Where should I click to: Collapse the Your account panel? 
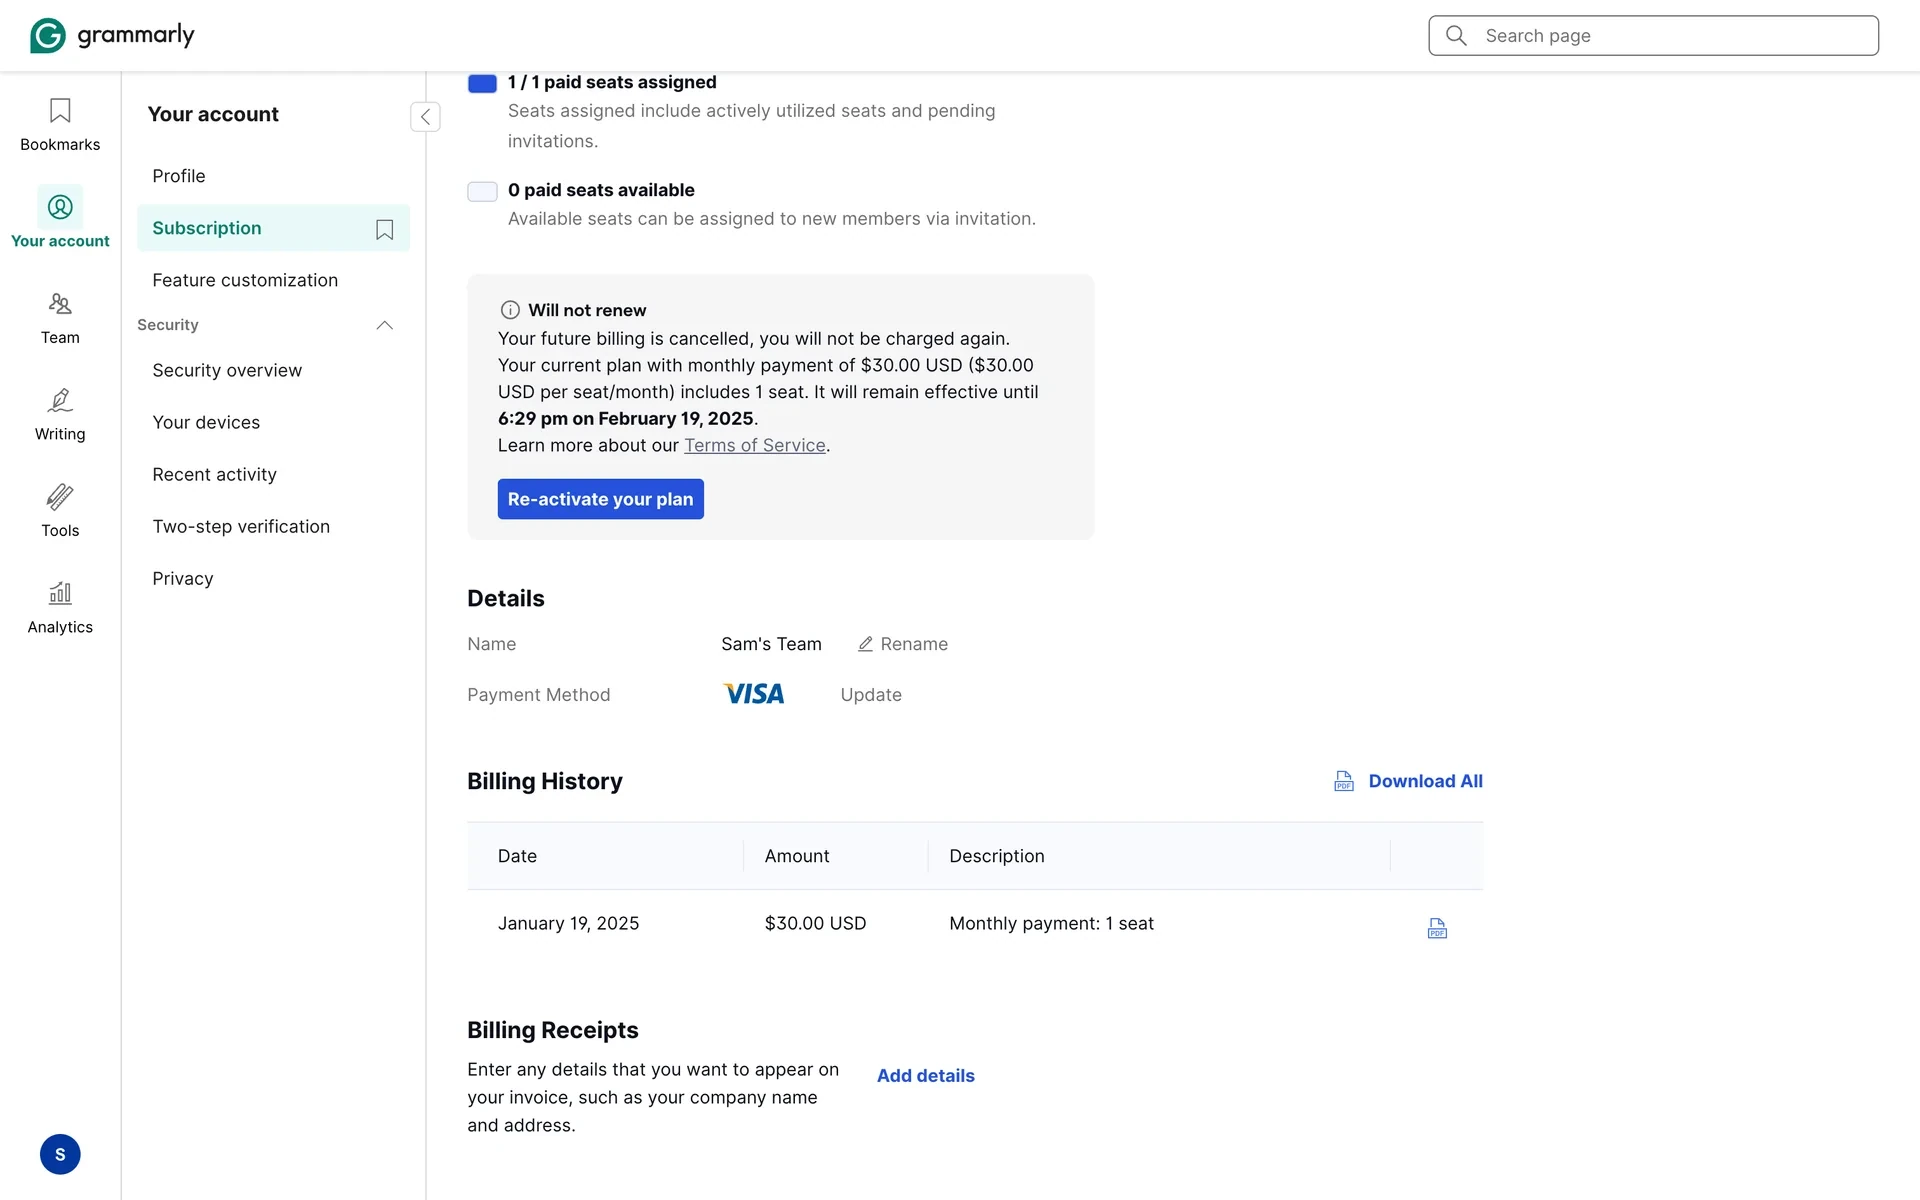coord(425,116)
